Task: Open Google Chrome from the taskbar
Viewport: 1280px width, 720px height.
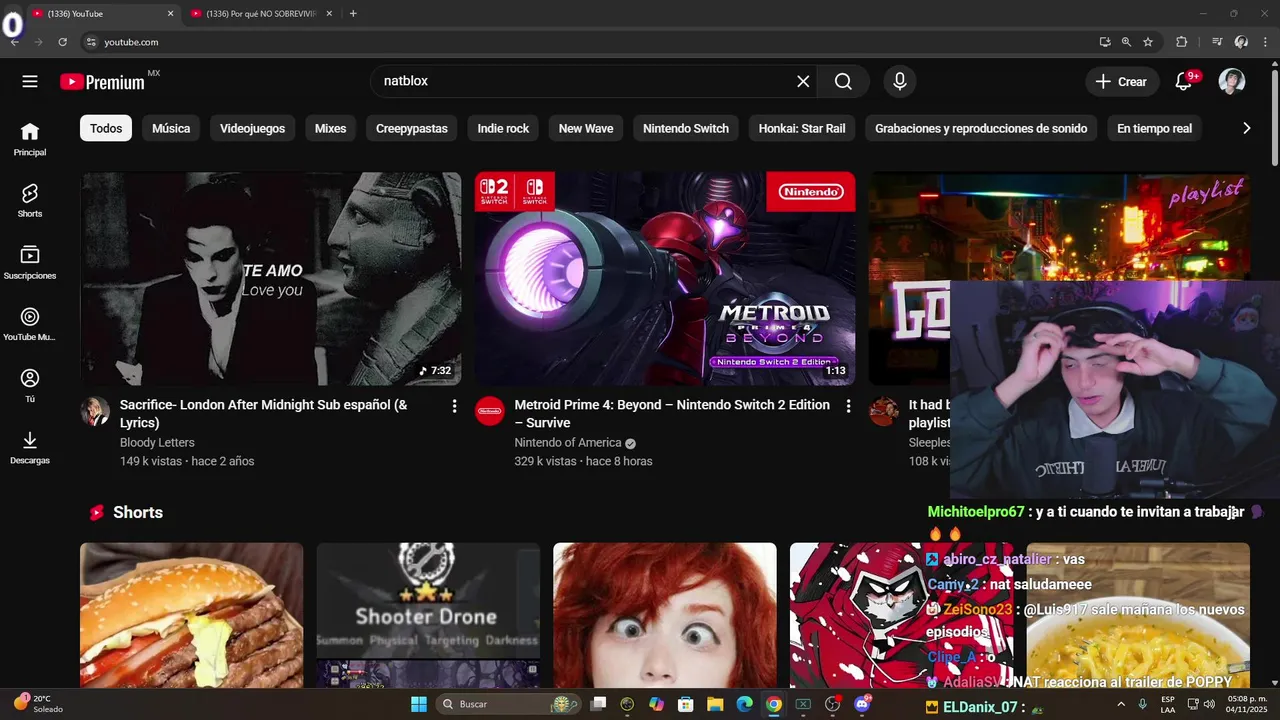Action: click(x=773, y=704)
